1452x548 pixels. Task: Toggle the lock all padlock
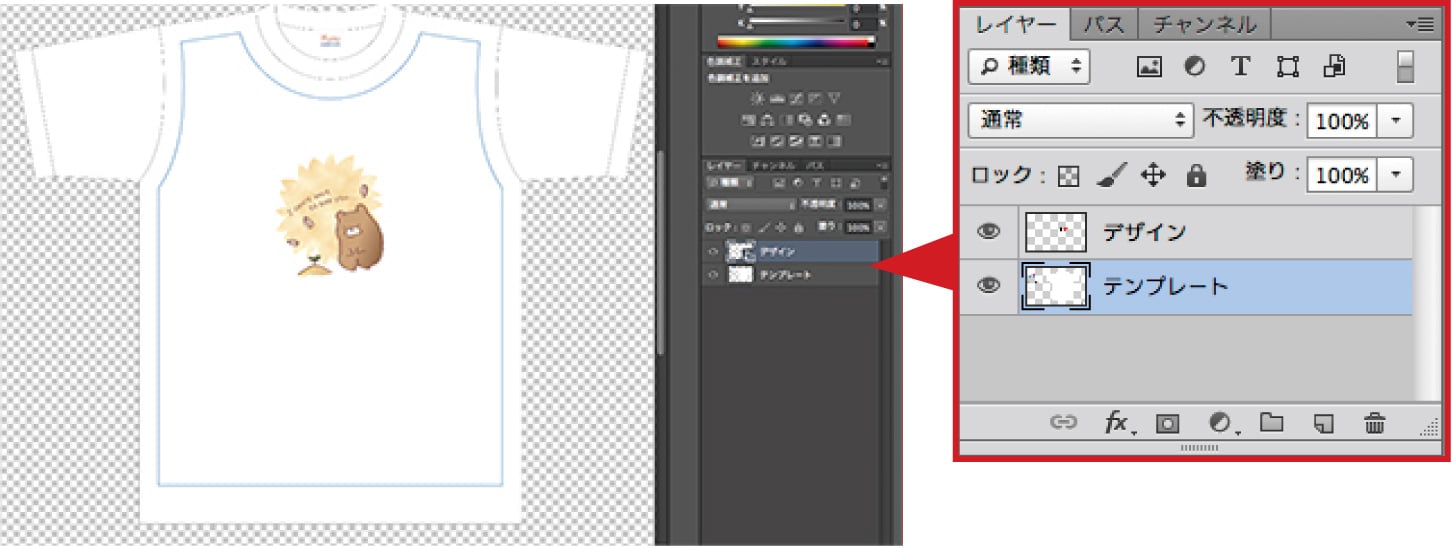(x=1195, y=177)
